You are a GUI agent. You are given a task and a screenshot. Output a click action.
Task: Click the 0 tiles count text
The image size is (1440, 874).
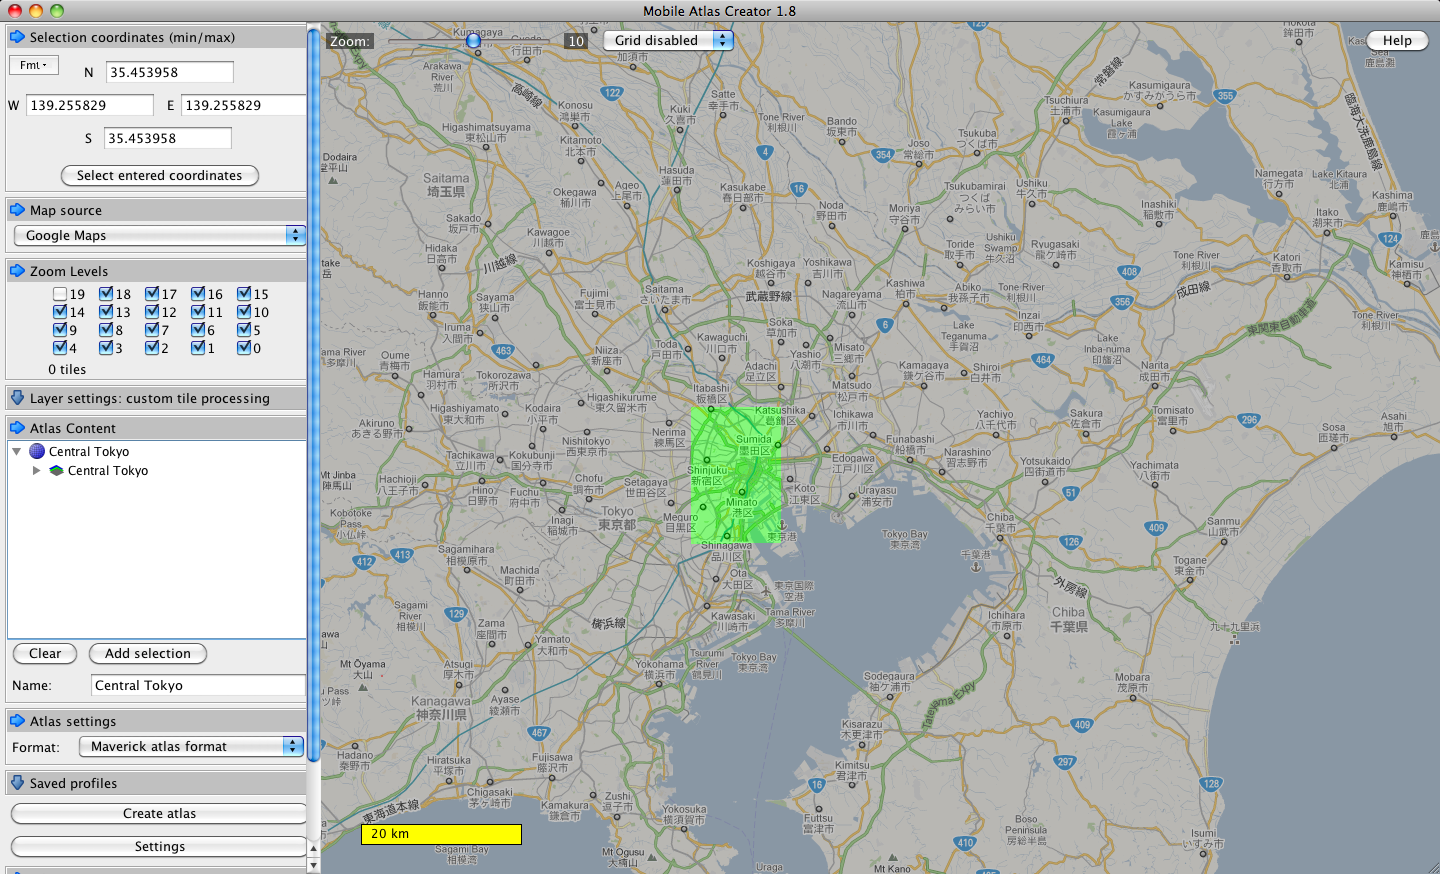point(67,369)
